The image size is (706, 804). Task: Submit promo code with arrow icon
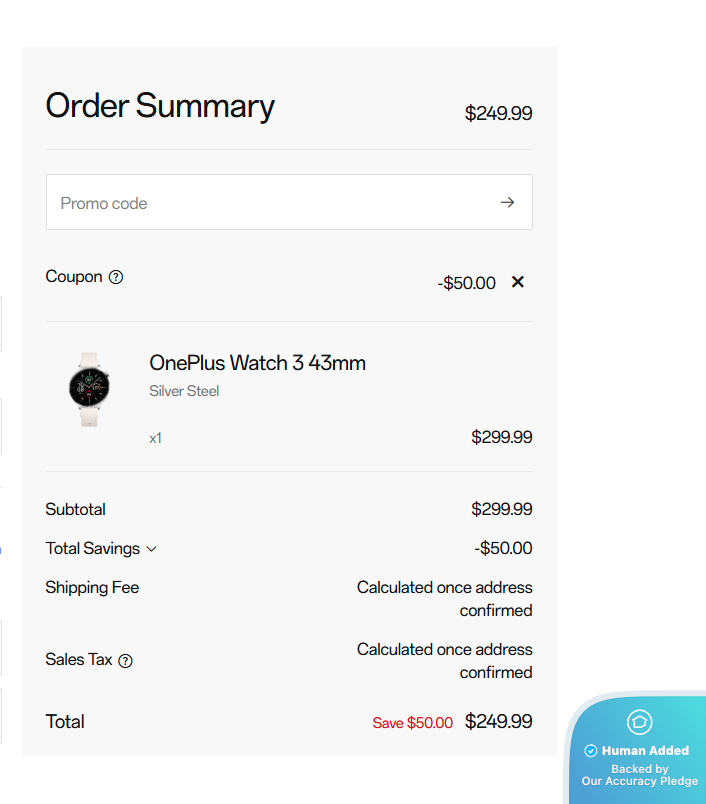(x=508, y=203)
